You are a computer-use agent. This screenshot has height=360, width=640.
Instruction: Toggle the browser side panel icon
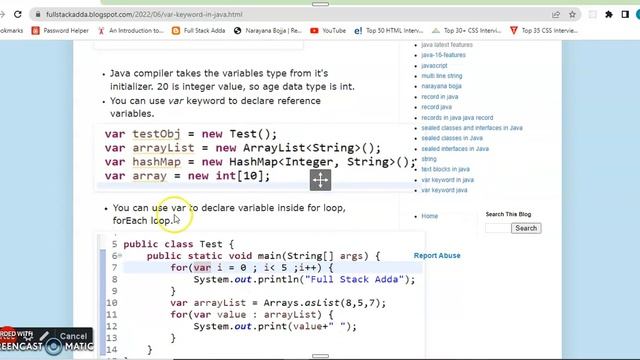tap(625, 15)
